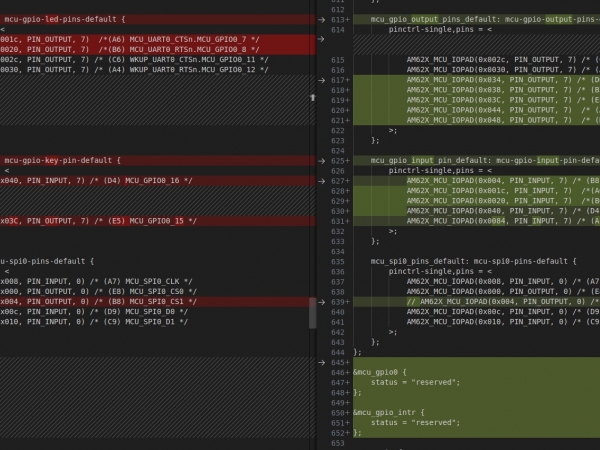This screenshot has width=600, height=450.
Task: Click the change arrow at line 627
Action: (321, 181)
